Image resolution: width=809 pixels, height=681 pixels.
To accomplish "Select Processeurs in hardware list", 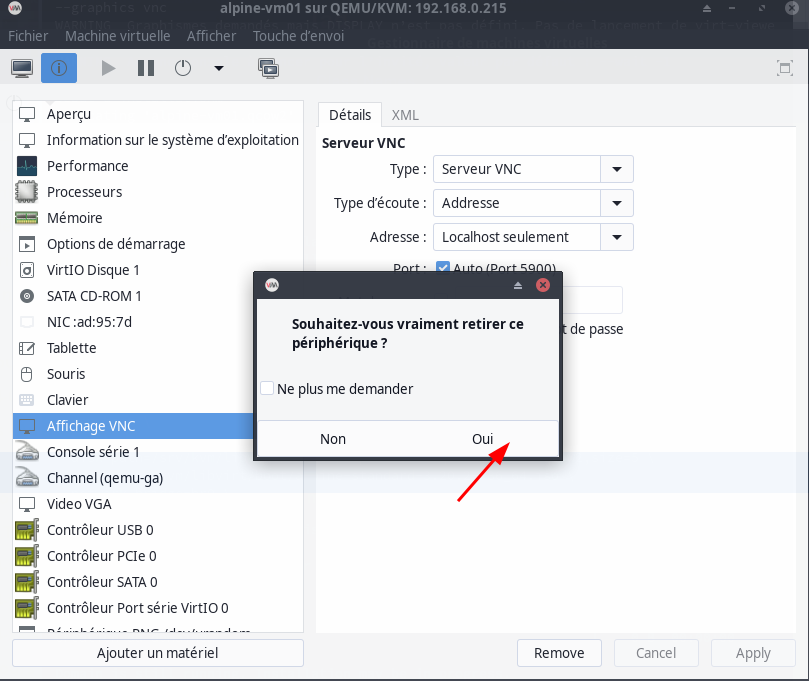I will tap(84, 192).
